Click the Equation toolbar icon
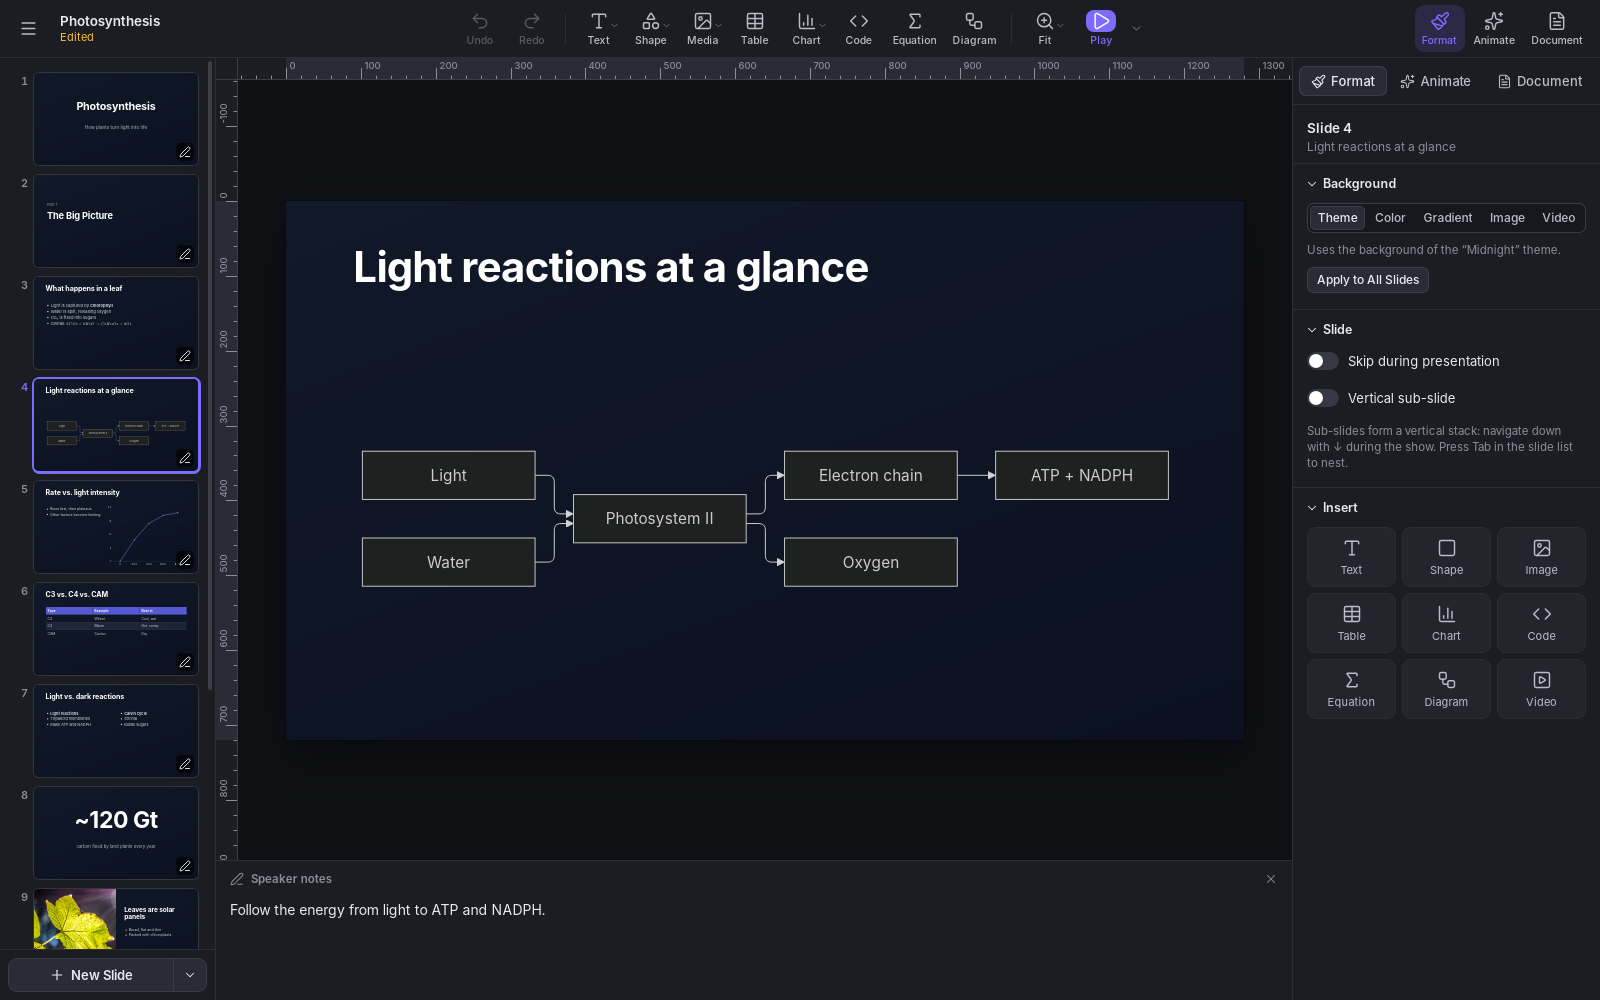 915,28
